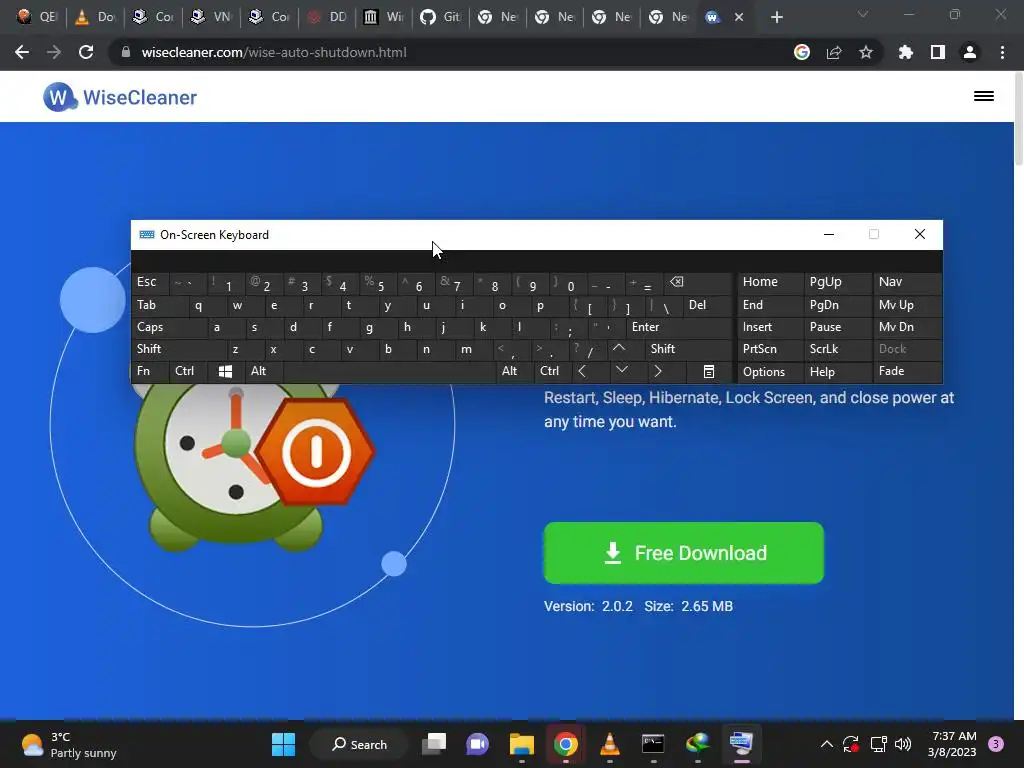Toggle left Ctrl key on On-Screen Keyboard
The width and height of the screenshot is (1024, 768).
click(x=189, y=371)
